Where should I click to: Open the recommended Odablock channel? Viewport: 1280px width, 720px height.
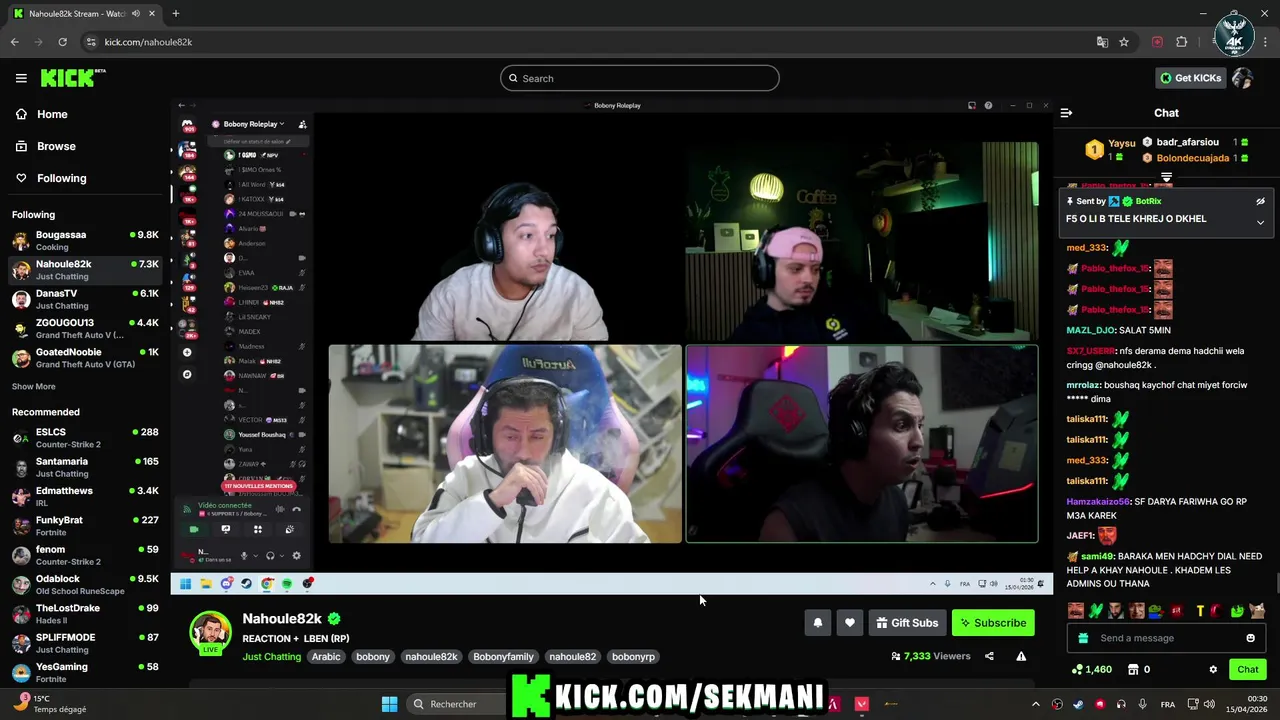click(x=85, y=584)
